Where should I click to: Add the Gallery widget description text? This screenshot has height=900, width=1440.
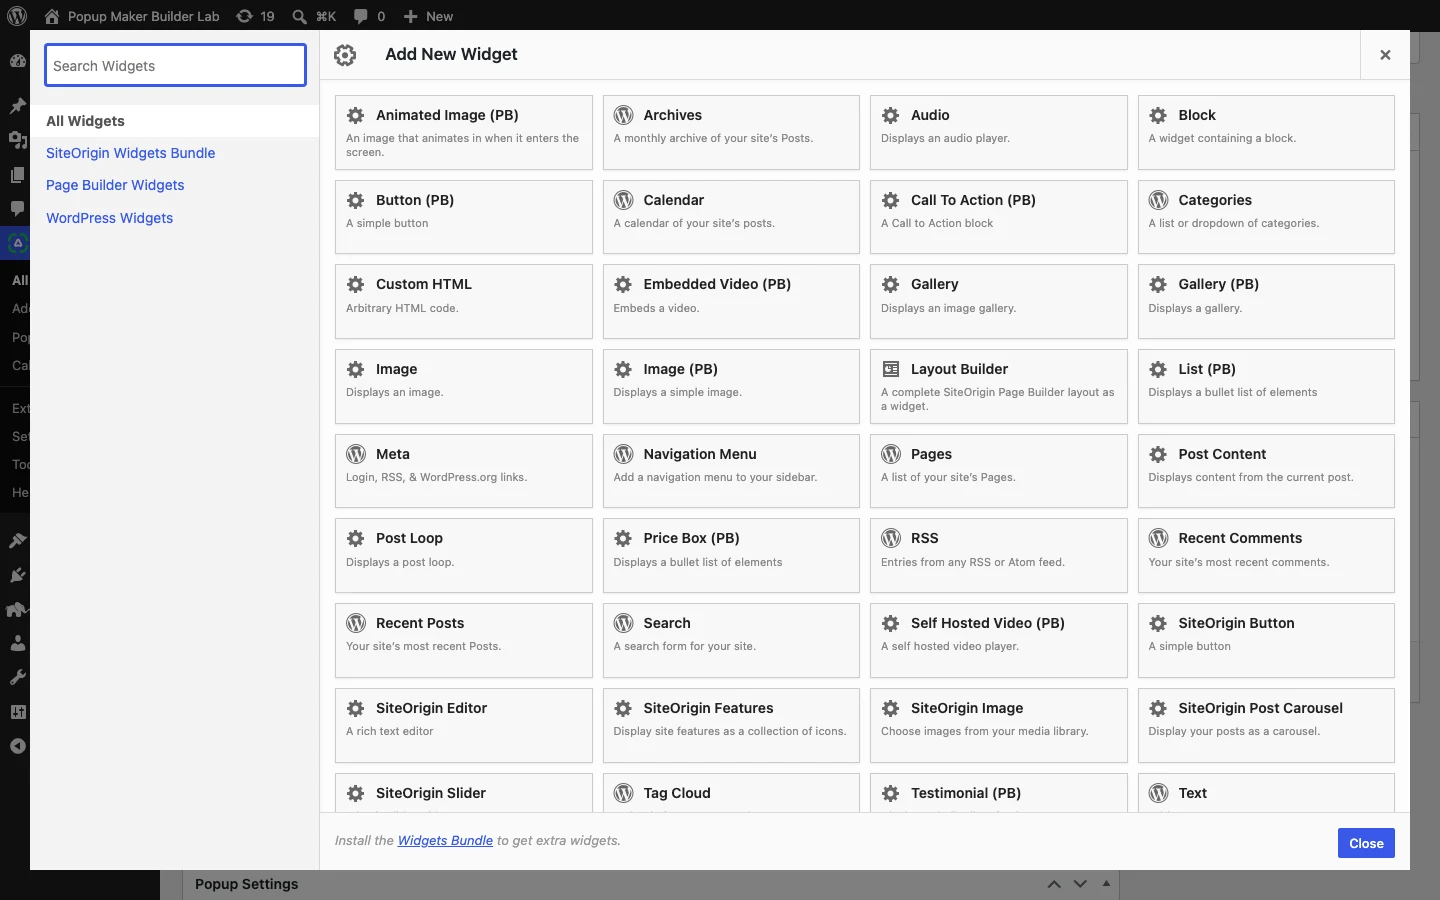948,308
